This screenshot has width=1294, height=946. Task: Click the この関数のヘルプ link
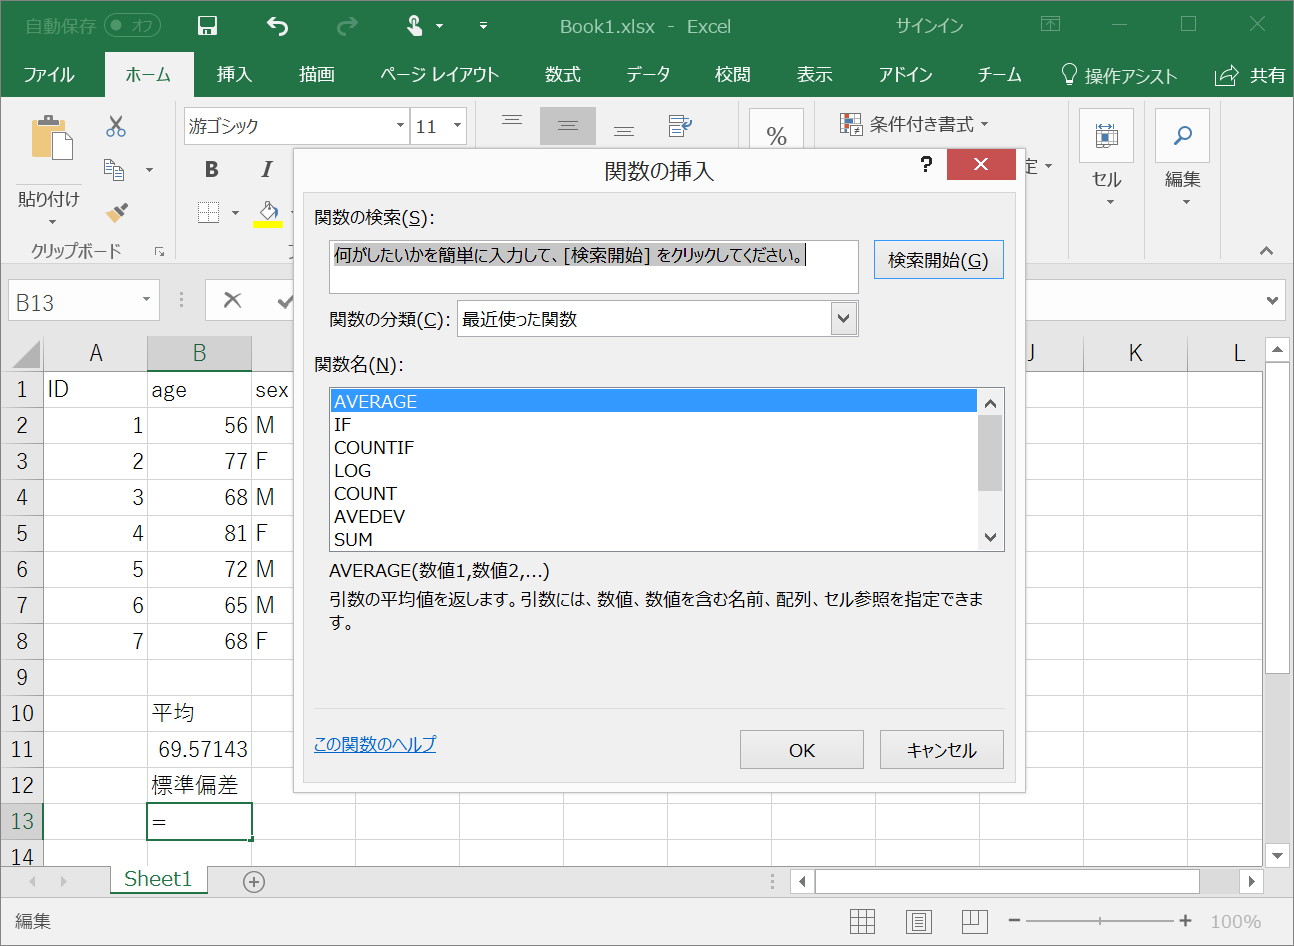(x=374, y=746)
